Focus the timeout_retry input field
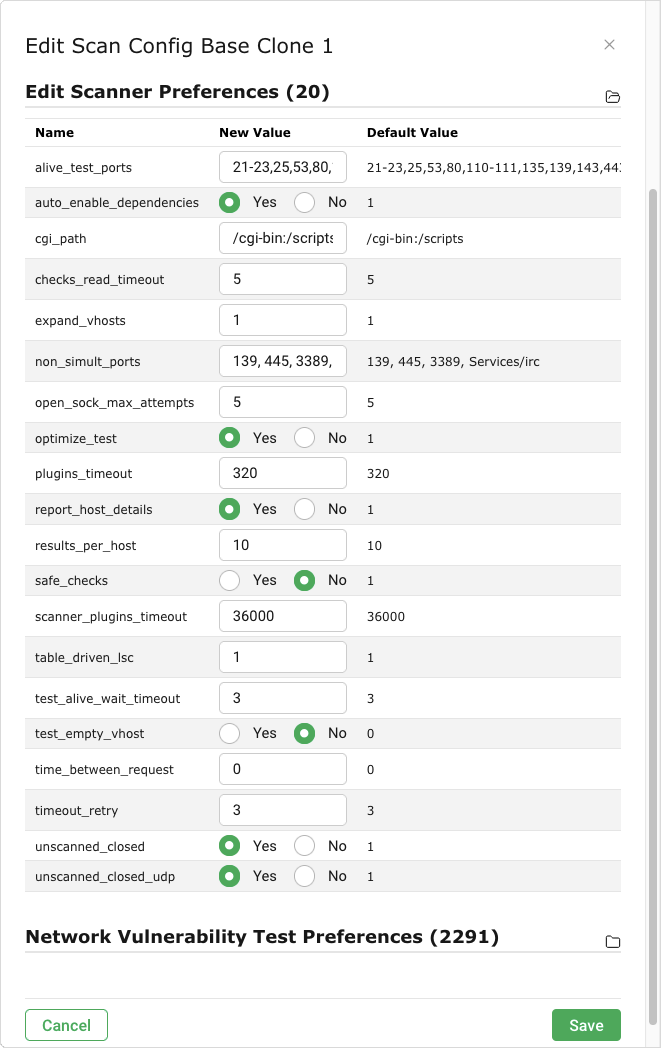The width and height of the screenshot is (661, 1048). coord(283,809)
